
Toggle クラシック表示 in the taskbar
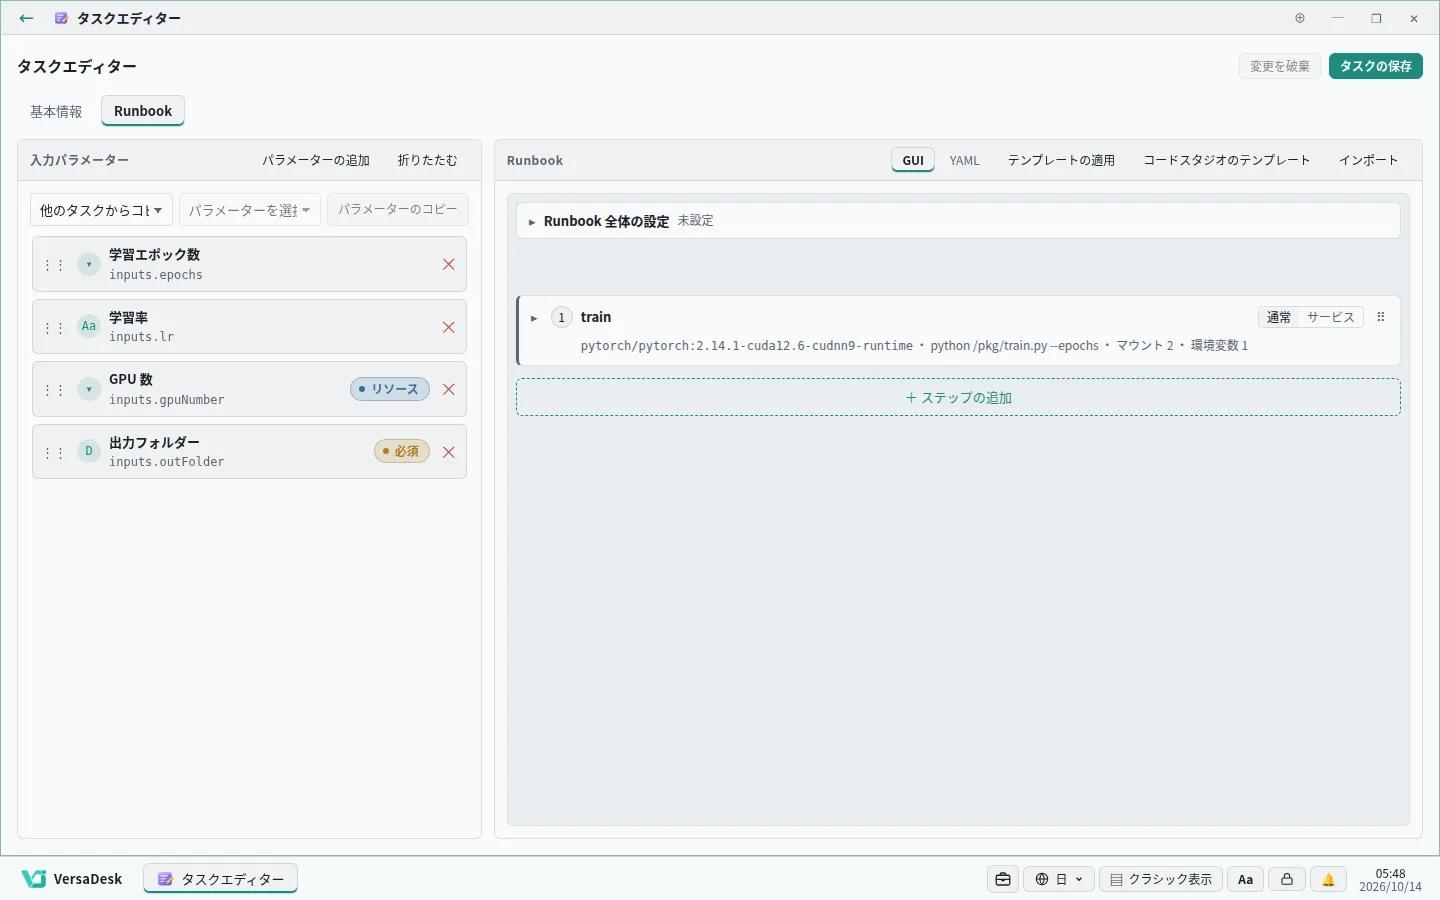pyautogui.click(x=1161, y=879)
